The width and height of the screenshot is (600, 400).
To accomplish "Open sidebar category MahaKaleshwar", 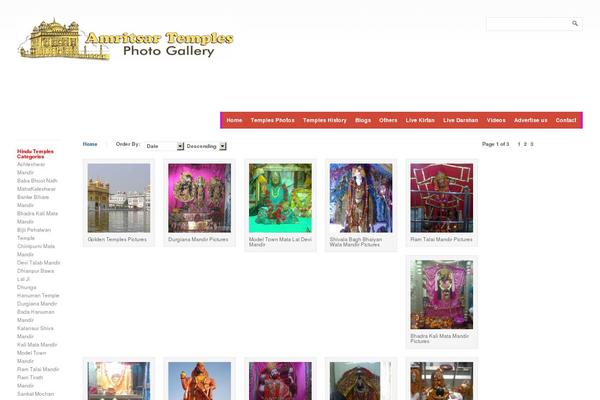I will [x=36, y=189].
